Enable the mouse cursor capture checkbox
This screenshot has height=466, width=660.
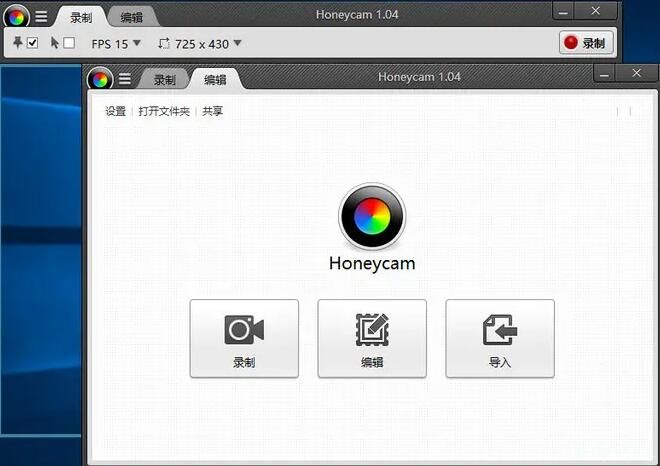click(69, 43)
